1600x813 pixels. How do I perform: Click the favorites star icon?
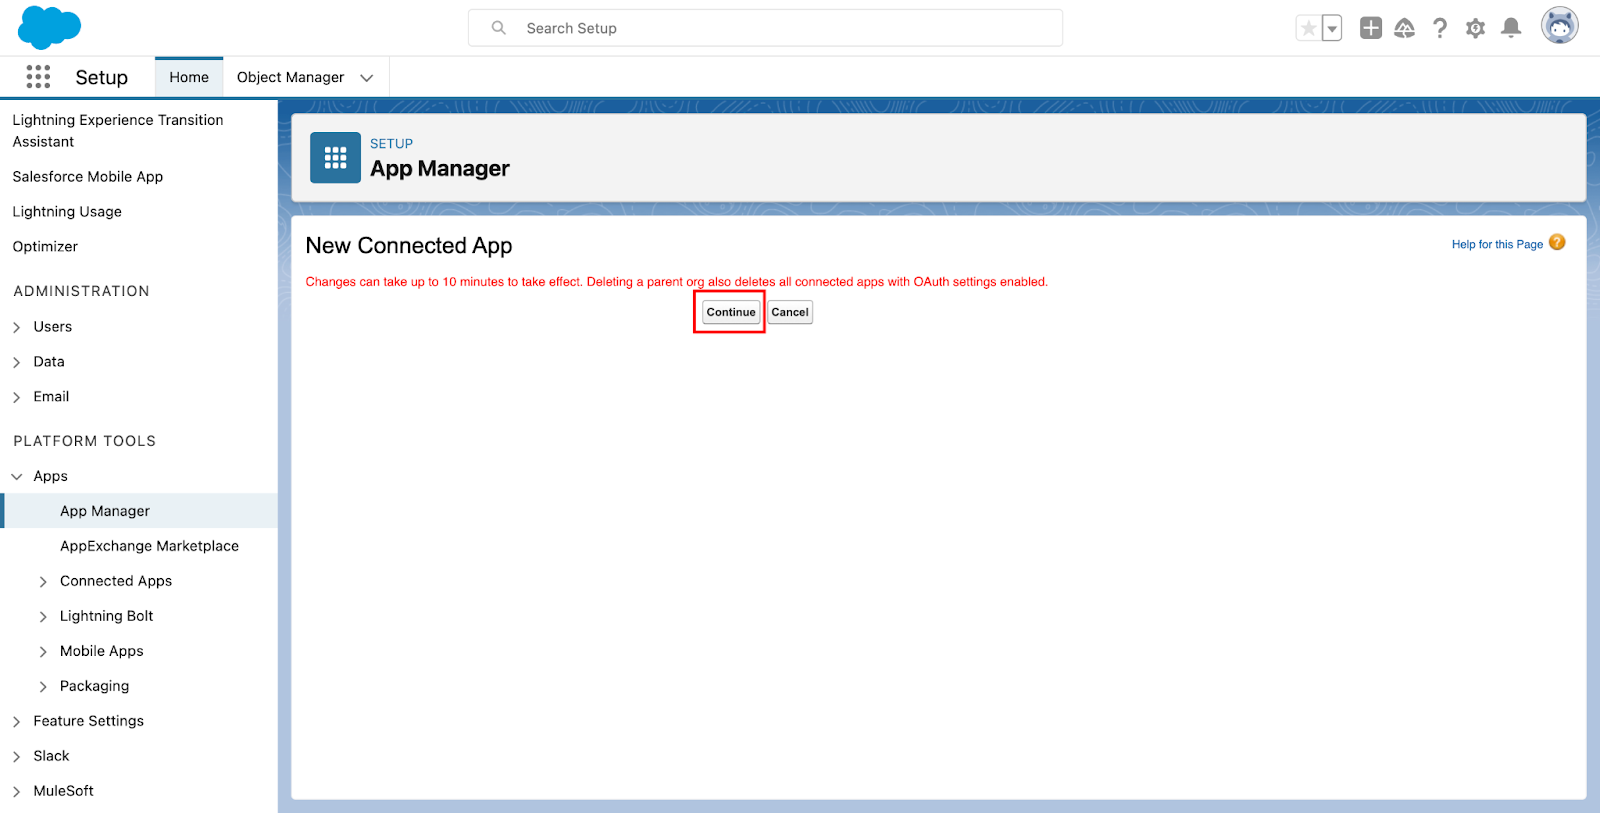point(1308,28)
